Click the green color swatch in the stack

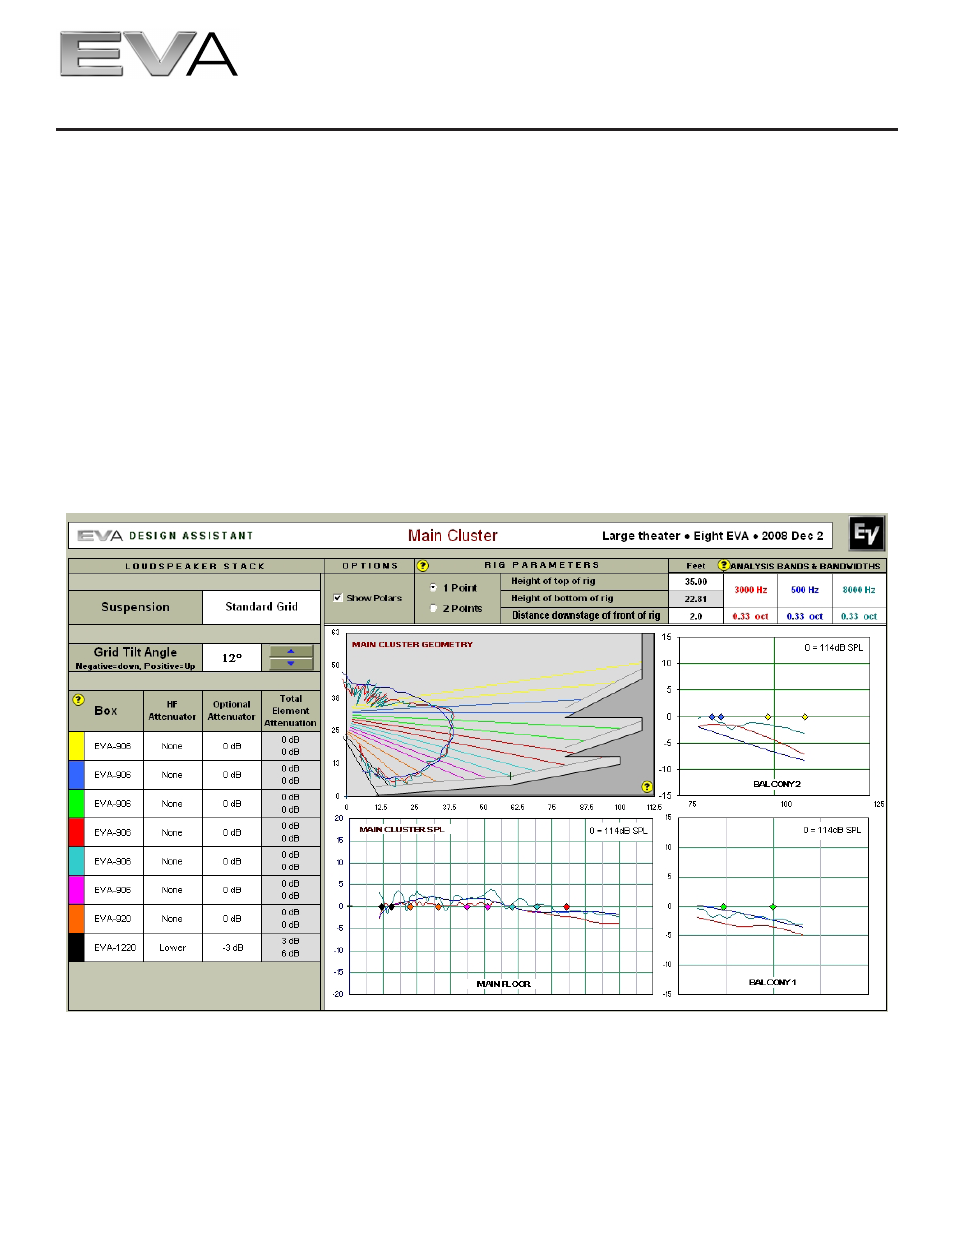76,804
